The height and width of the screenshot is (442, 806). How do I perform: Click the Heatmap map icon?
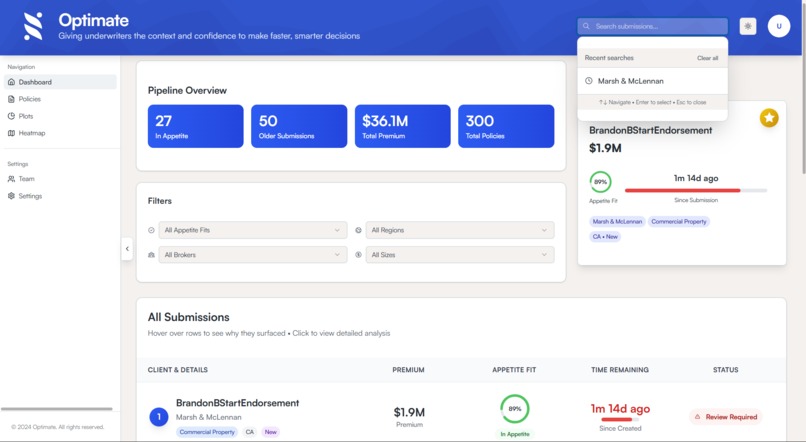(11, 133)
